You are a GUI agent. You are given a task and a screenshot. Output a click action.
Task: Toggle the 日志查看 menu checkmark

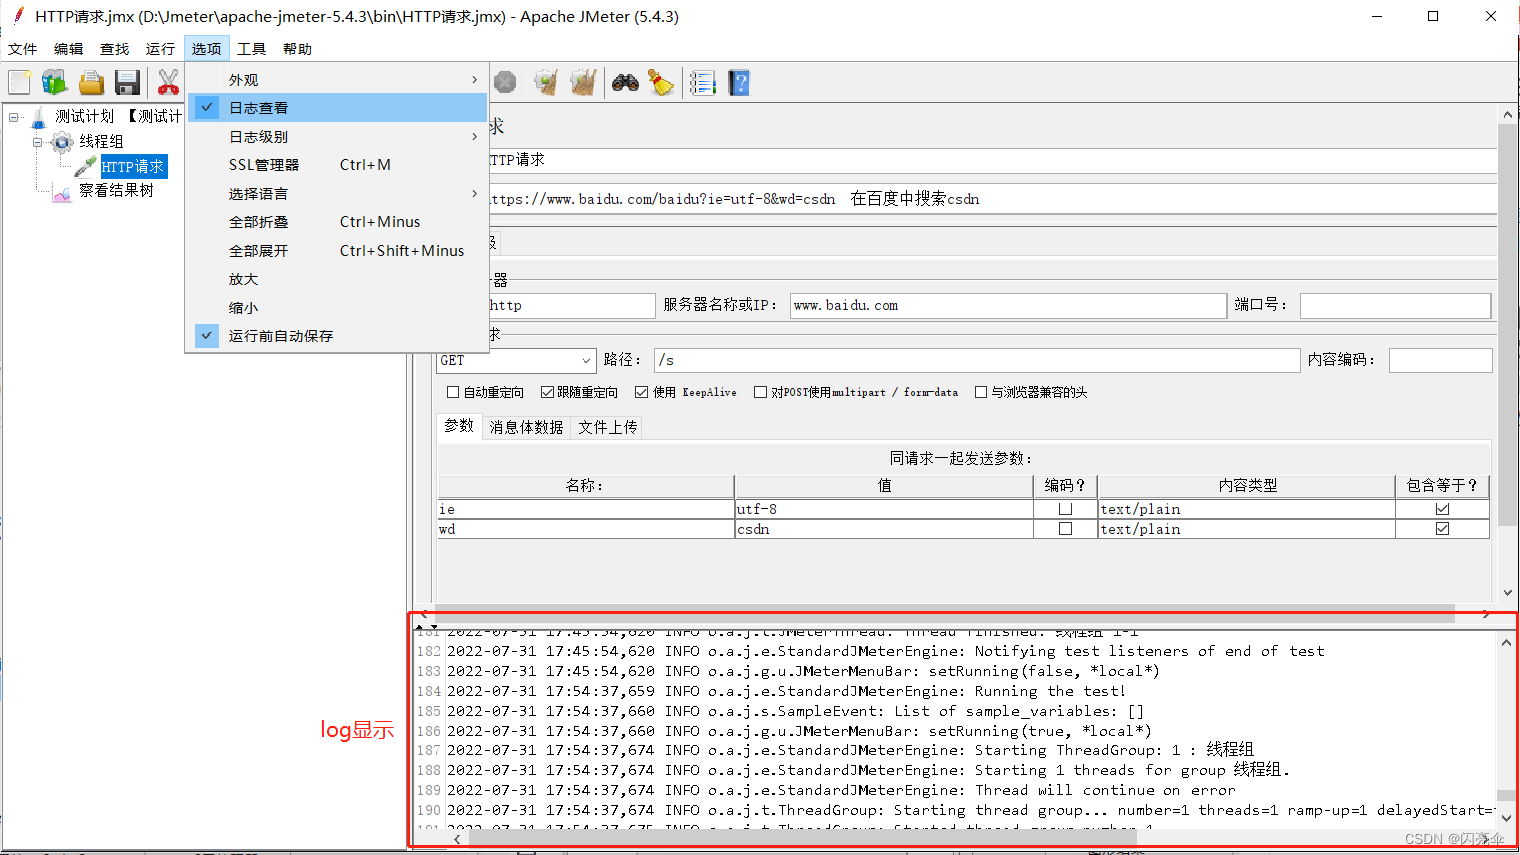[x=206, y=107]
